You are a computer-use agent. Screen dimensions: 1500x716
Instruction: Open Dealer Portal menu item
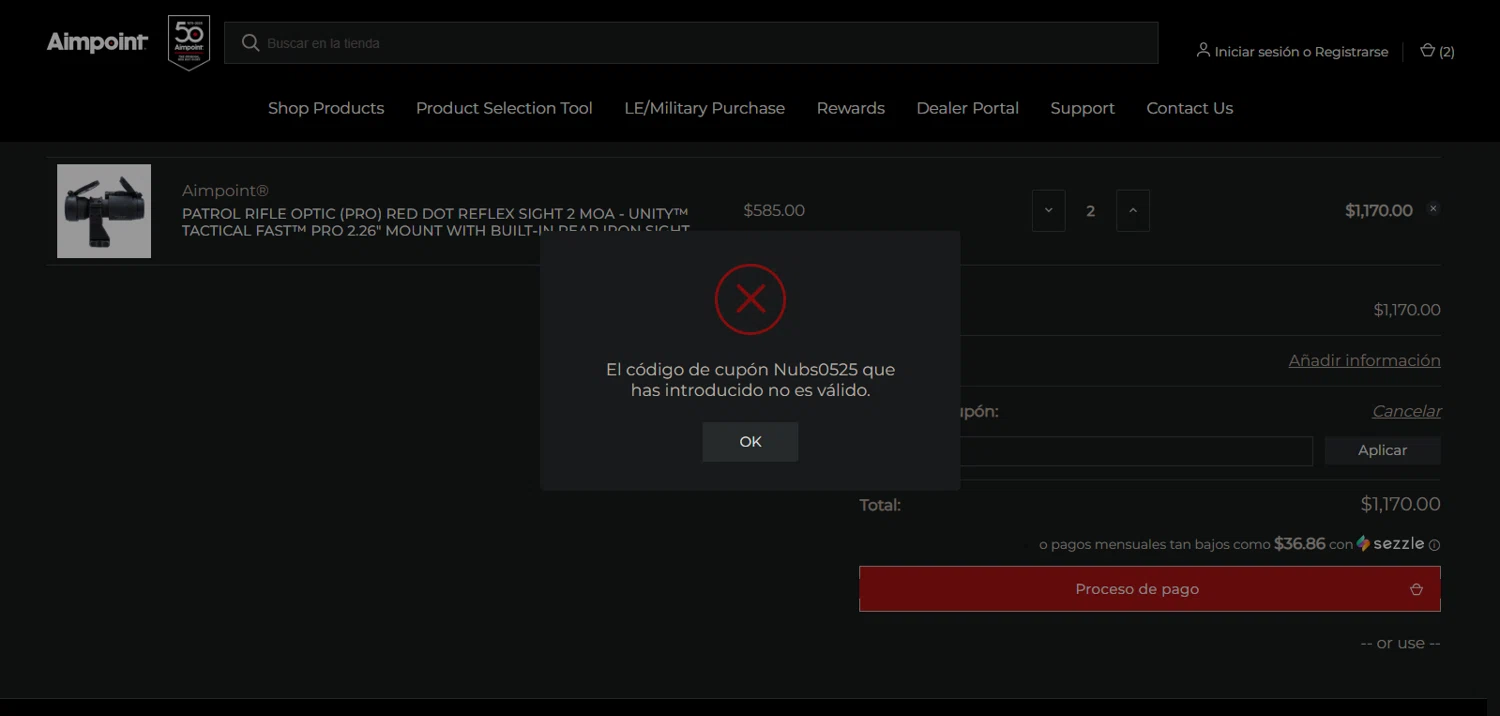click(x=967, y=108)
